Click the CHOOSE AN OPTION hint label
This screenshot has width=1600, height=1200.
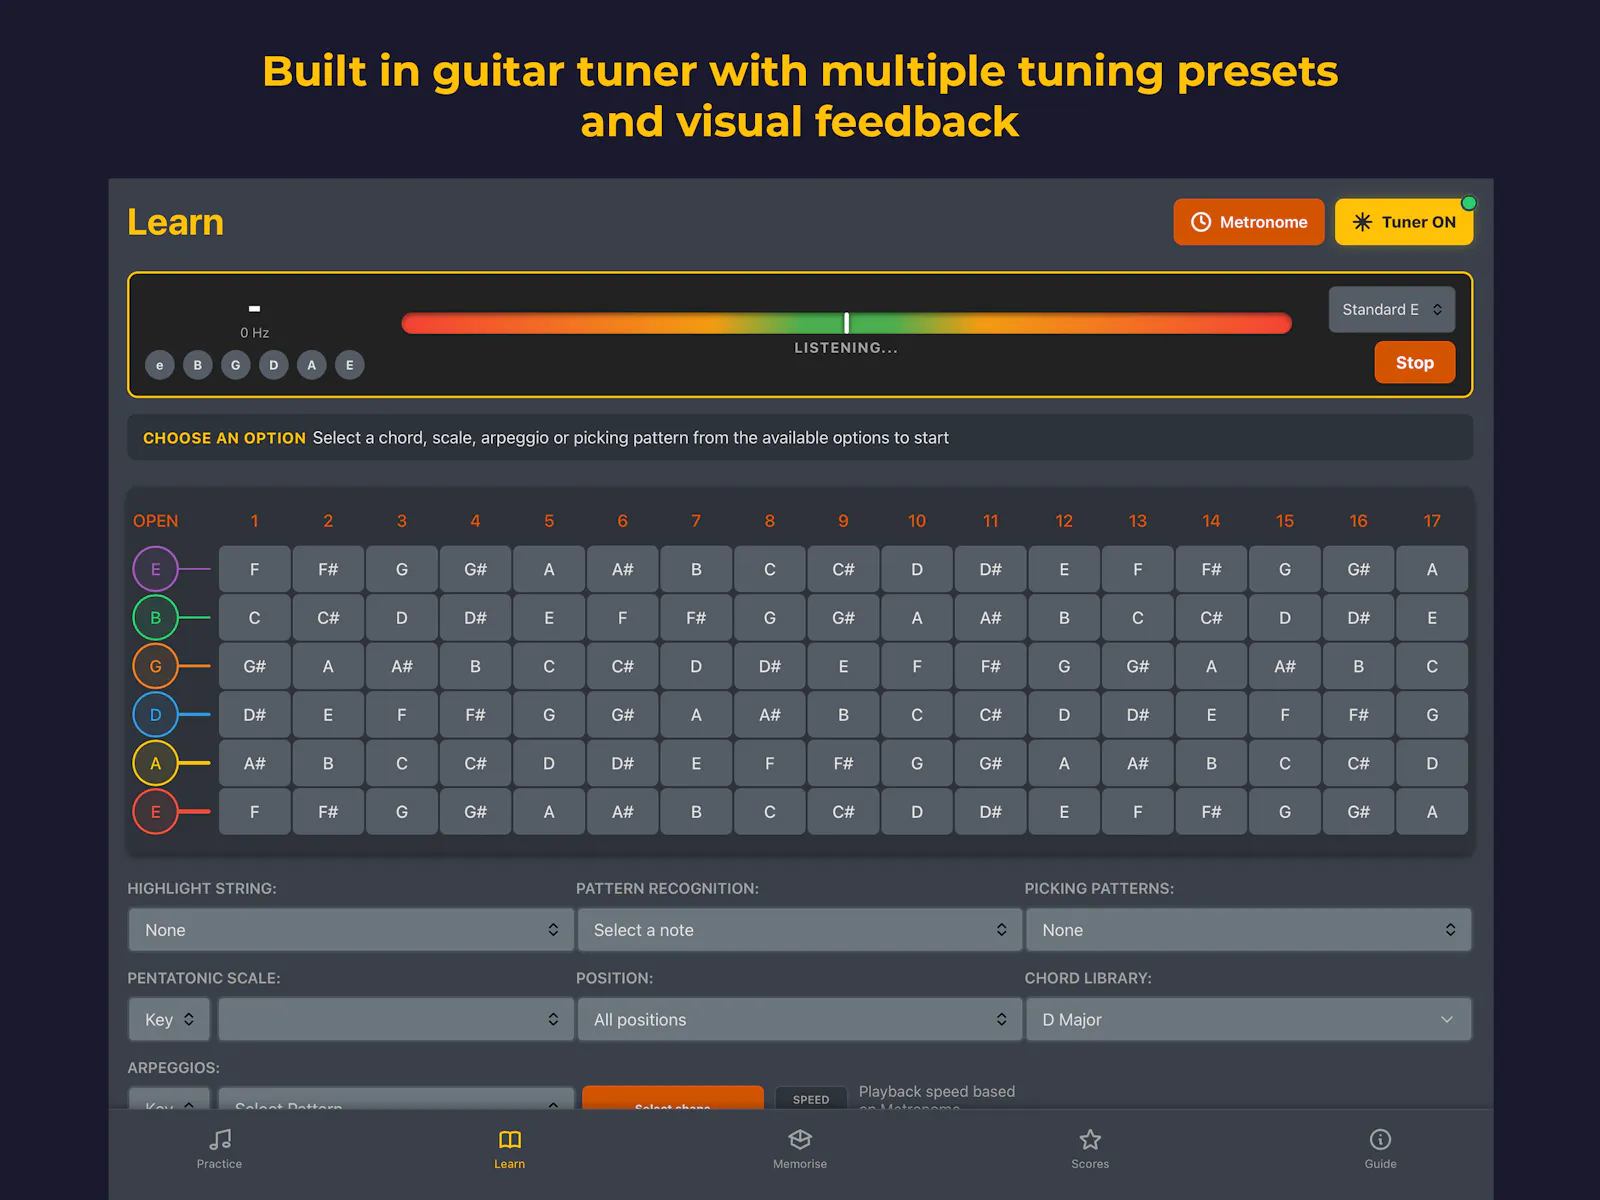point(224,438)
